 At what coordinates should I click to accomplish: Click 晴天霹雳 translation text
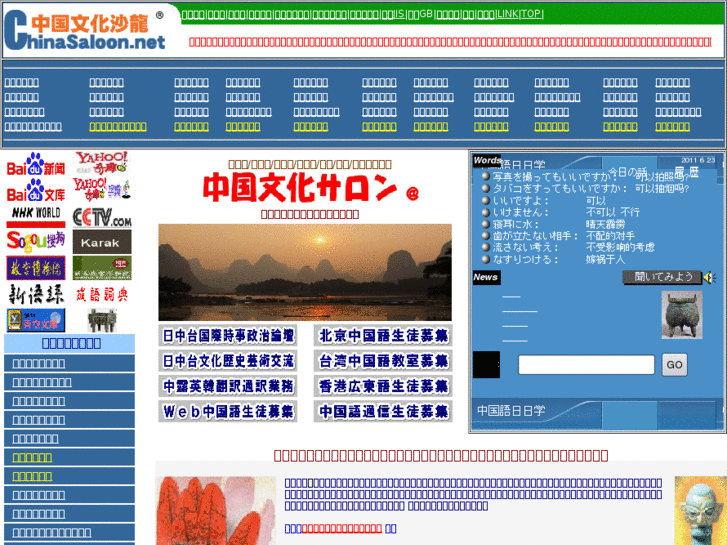pos(606,224)
